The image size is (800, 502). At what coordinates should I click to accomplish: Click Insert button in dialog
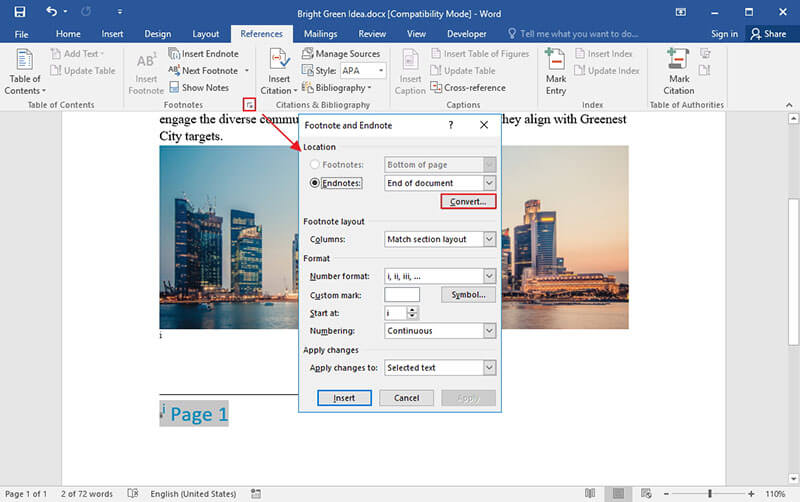coord(344,398)
